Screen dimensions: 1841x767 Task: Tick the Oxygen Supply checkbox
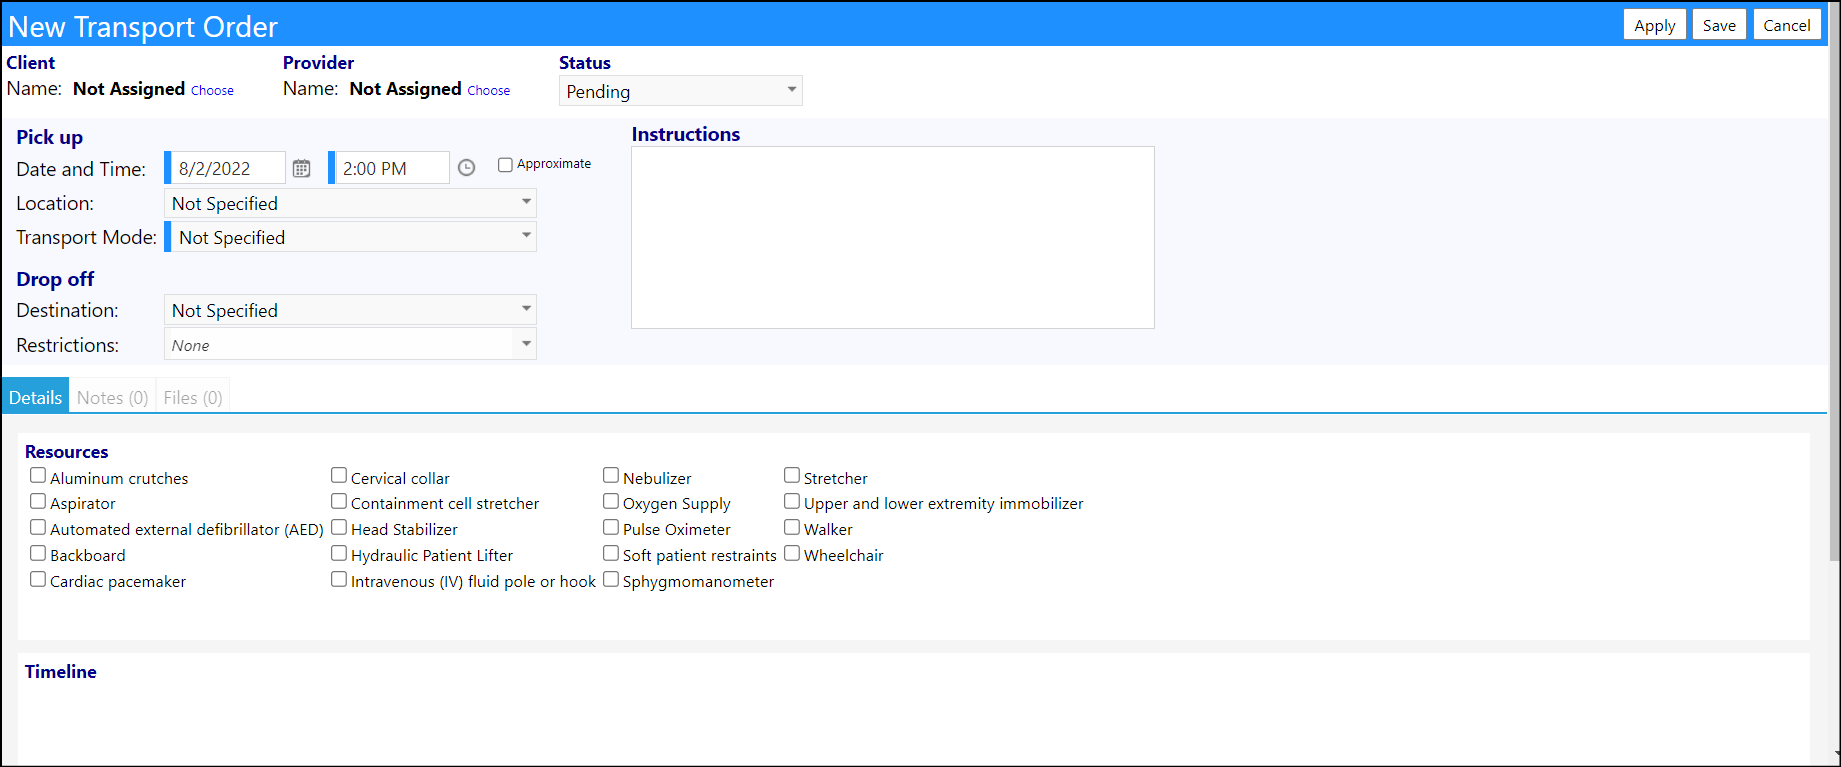[x=611, y=501]
